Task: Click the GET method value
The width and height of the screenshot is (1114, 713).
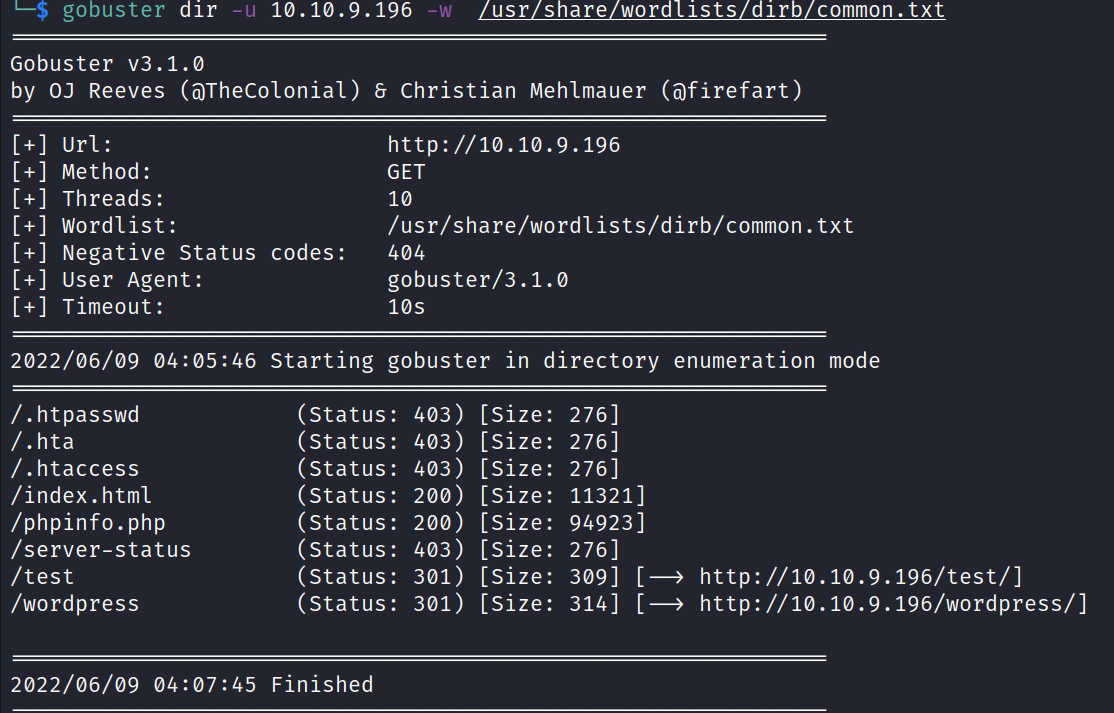Action: tap(406, 172)
